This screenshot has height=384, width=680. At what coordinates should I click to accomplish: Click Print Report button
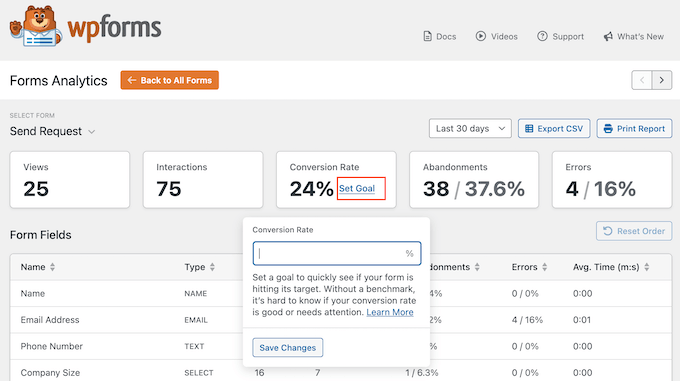coord(634,128)
